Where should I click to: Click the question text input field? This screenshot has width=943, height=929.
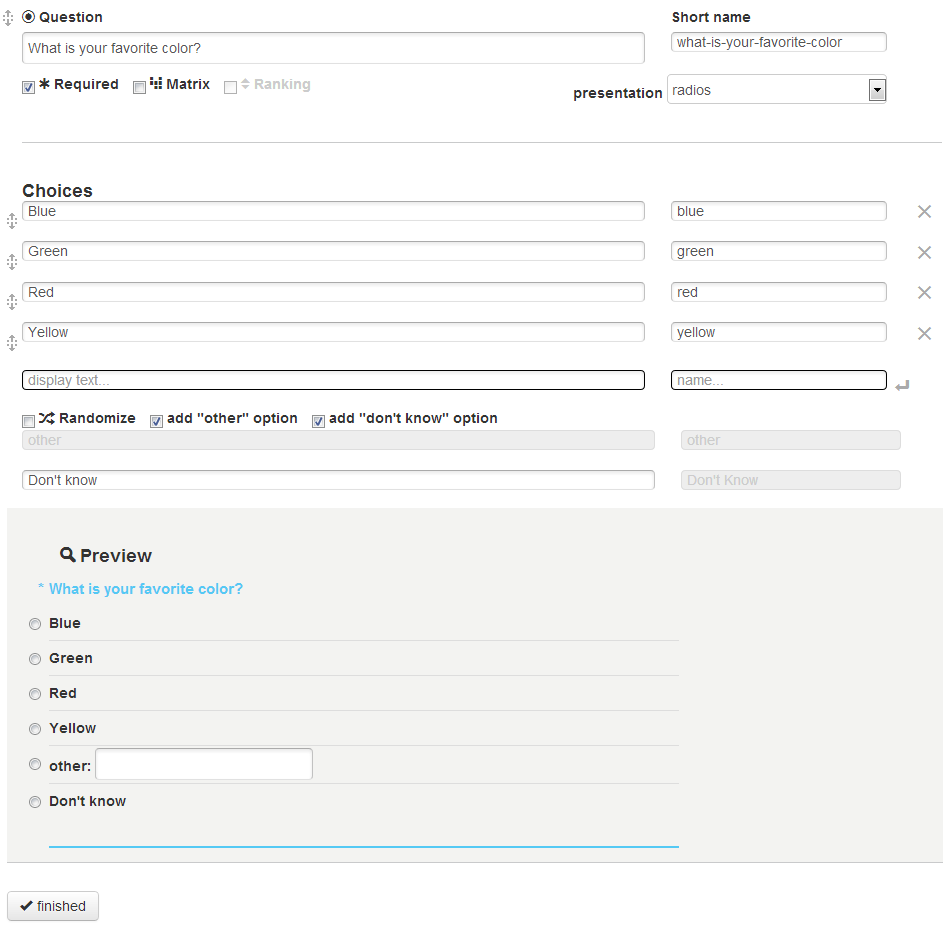pos(333,48)
